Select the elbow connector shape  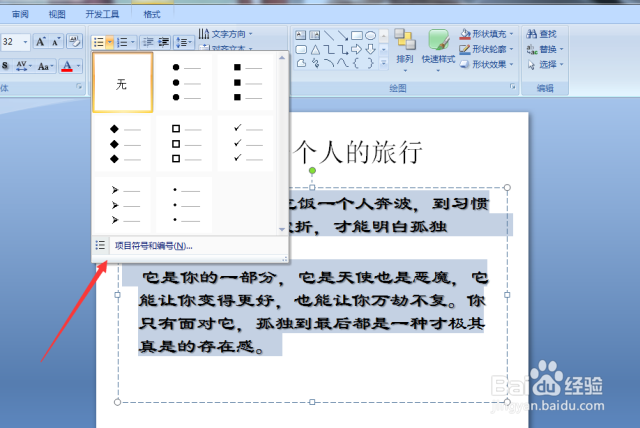(329, 50)
